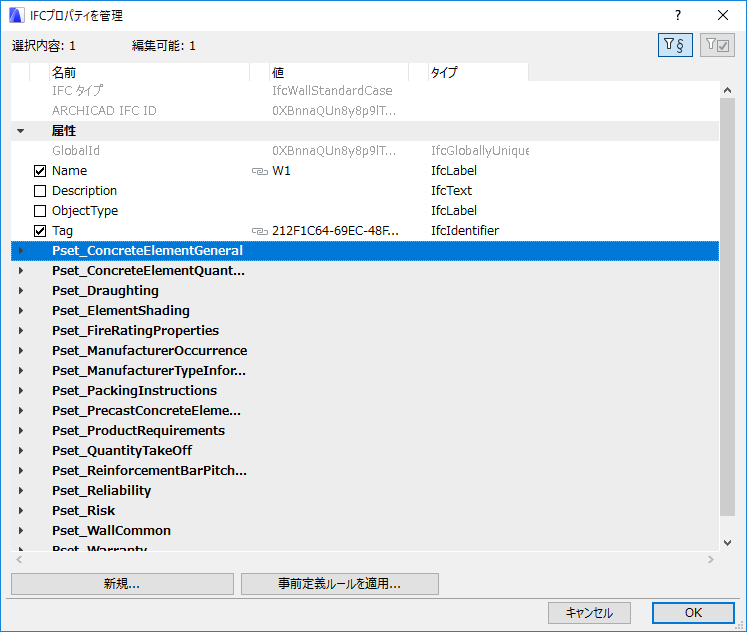747x632 pixels.
Task: Select the Pset_Reliability row label
Action: pos(101,491)
